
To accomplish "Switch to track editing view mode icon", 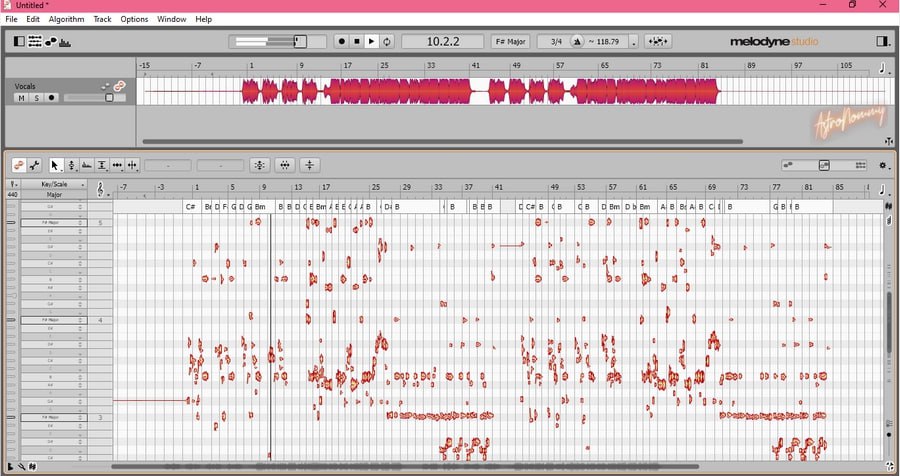I will pos(824,165).
